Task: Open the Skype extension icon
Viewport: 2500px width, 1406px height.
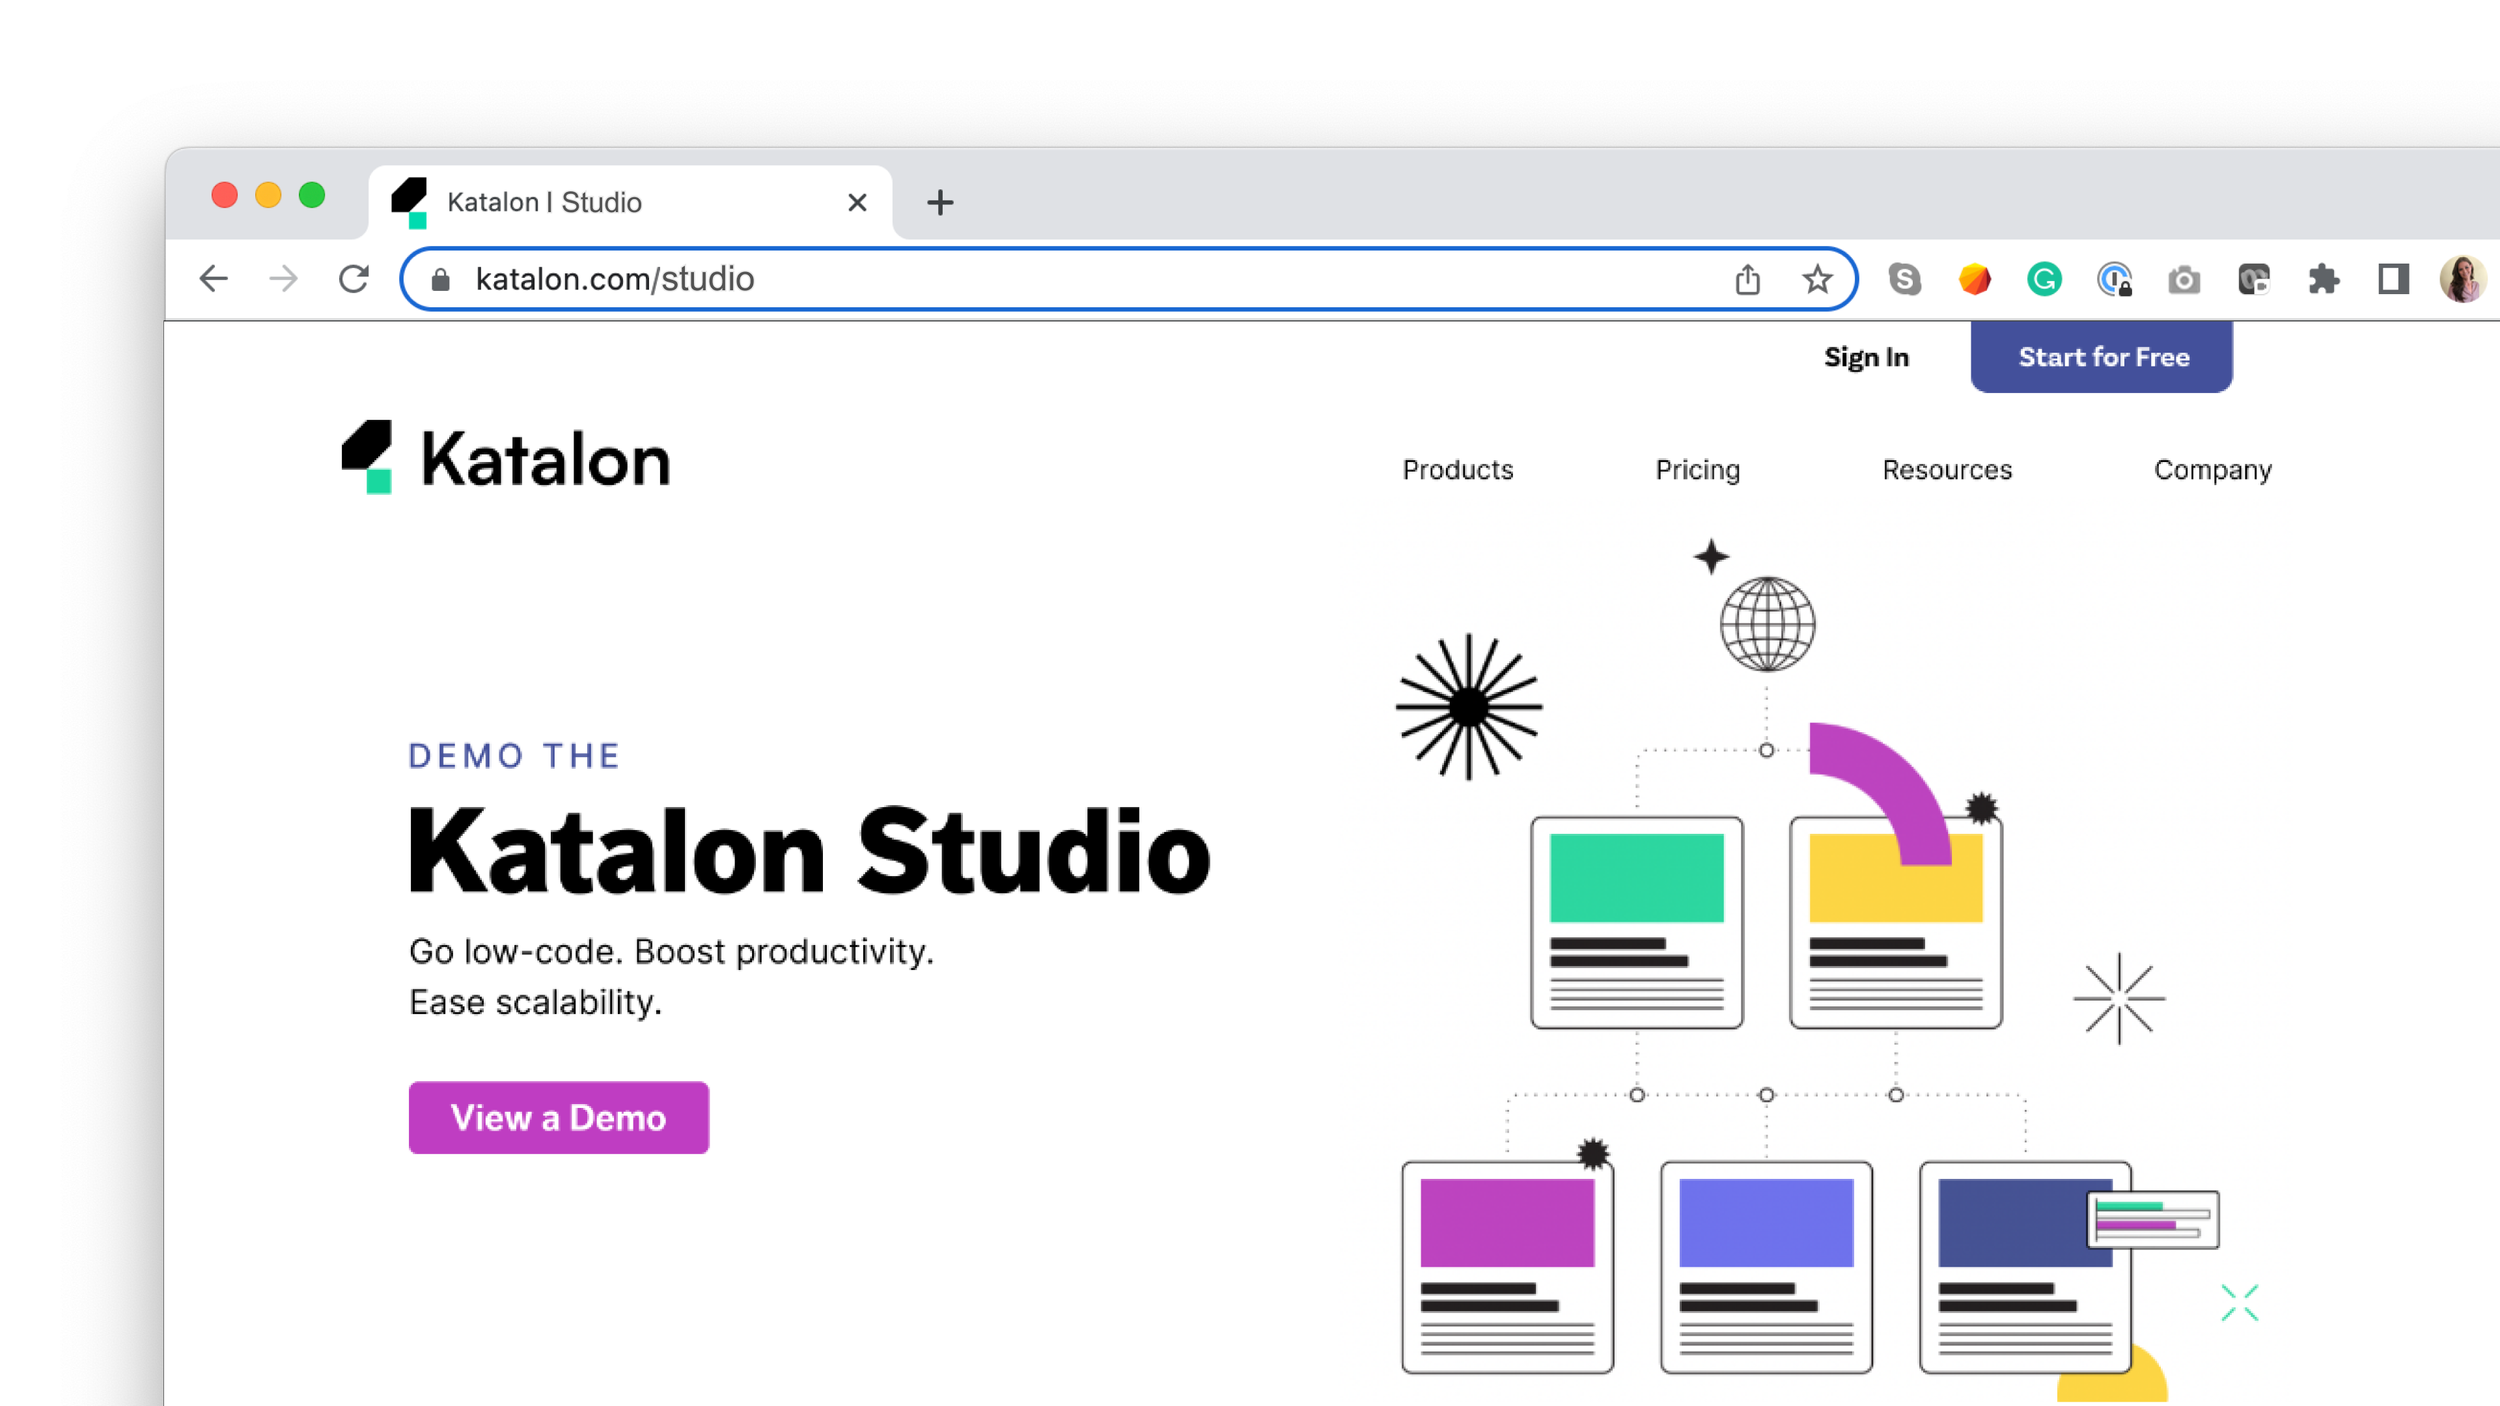Action: click(x=1905, y=279)
